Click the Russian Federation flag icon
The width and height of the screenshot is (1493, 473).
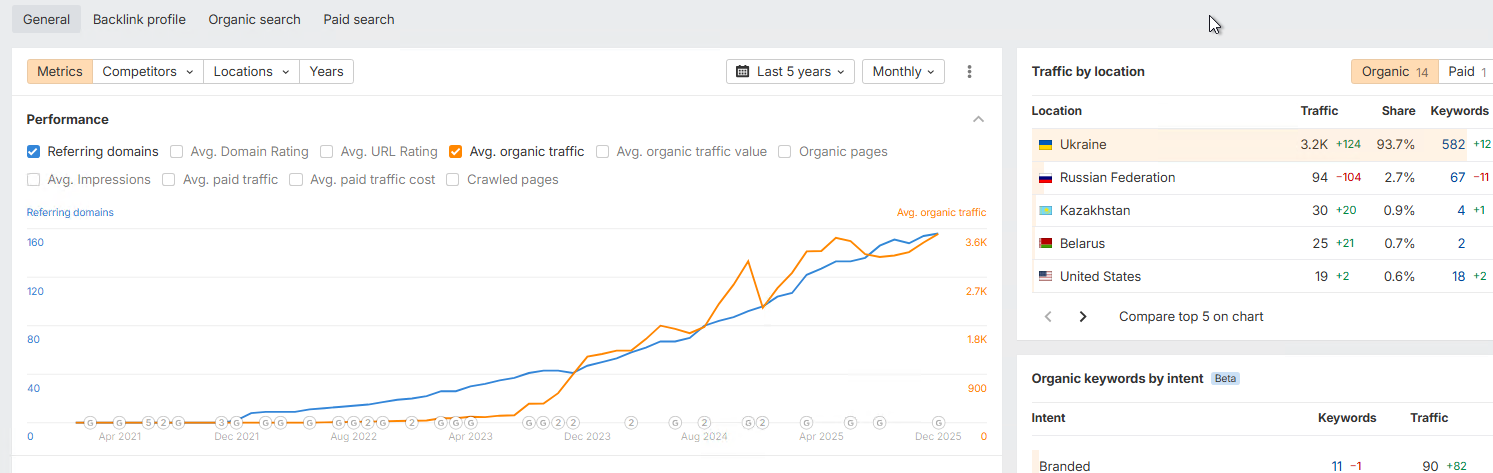point(1046,178)
